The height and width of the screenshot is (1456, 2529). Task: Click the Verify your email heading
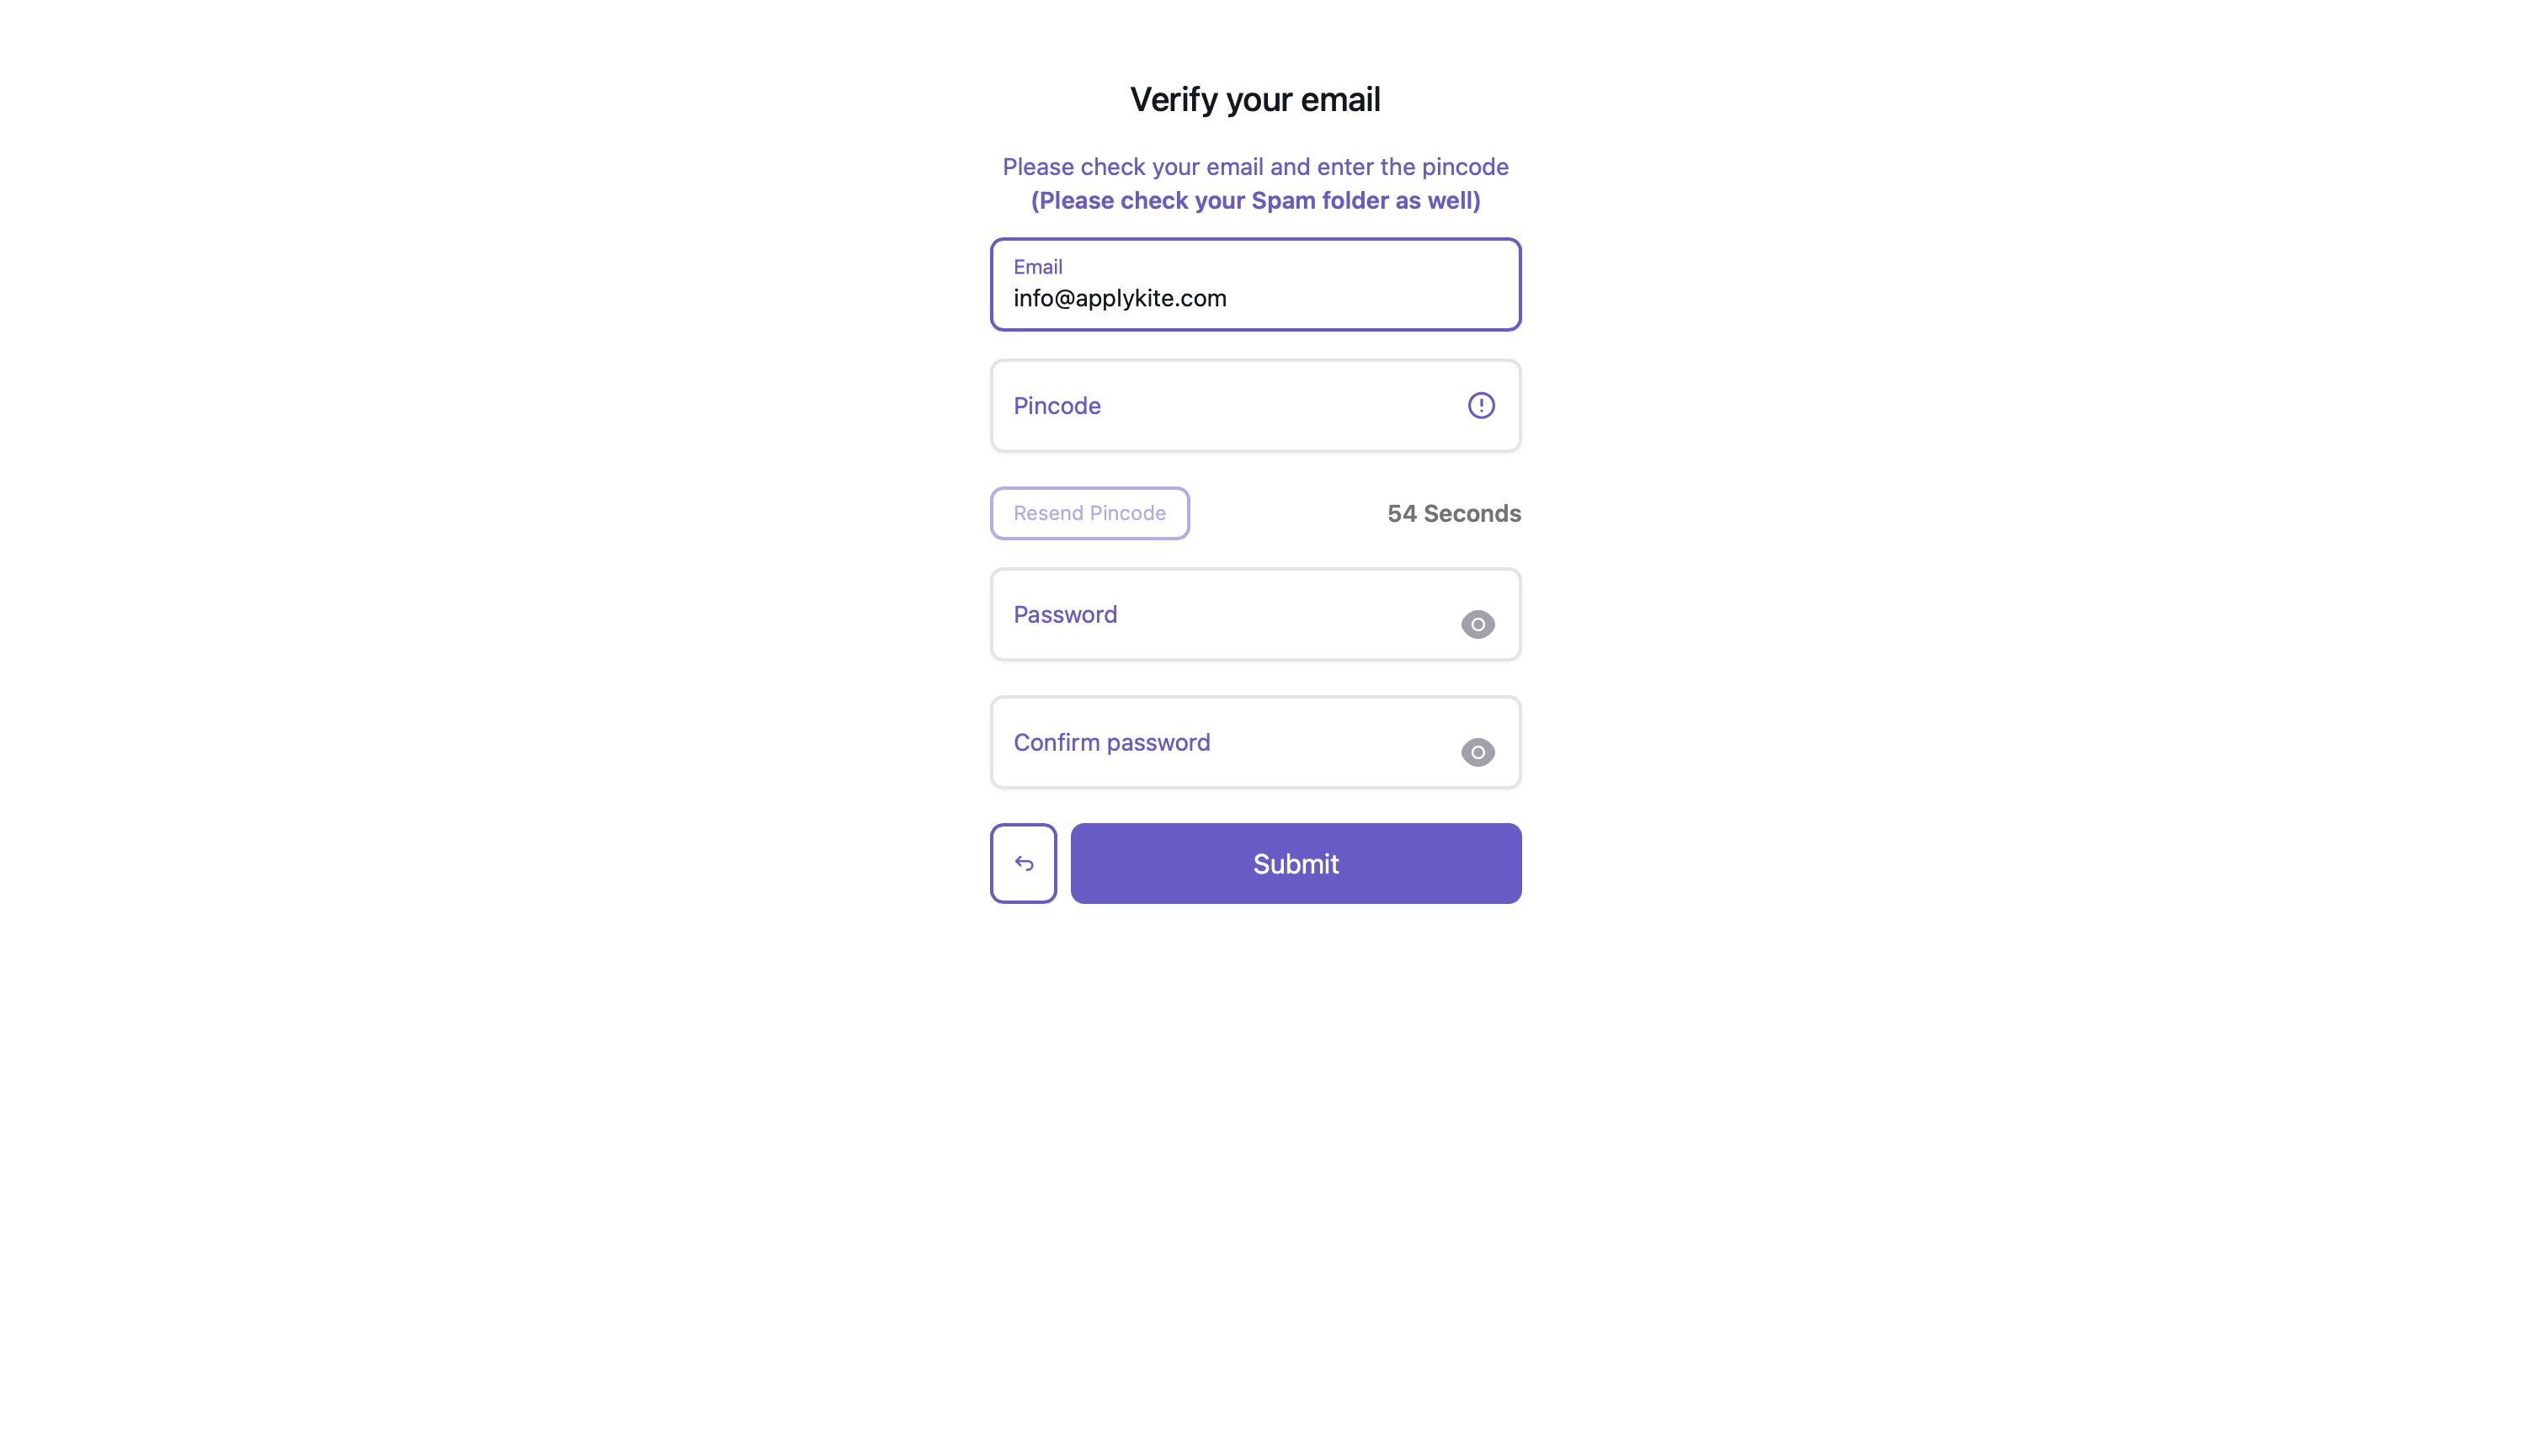(1255, 99)
